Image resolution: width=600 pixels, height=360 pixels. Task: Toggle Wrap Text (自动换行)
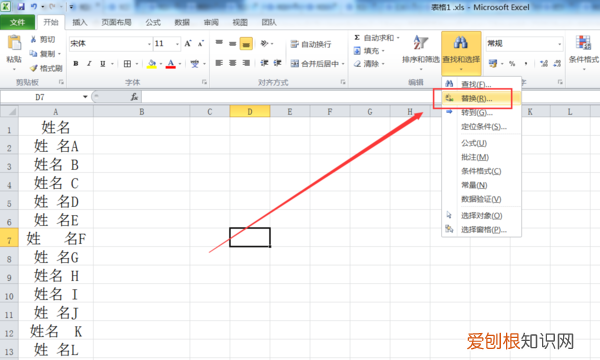(311, 44)
